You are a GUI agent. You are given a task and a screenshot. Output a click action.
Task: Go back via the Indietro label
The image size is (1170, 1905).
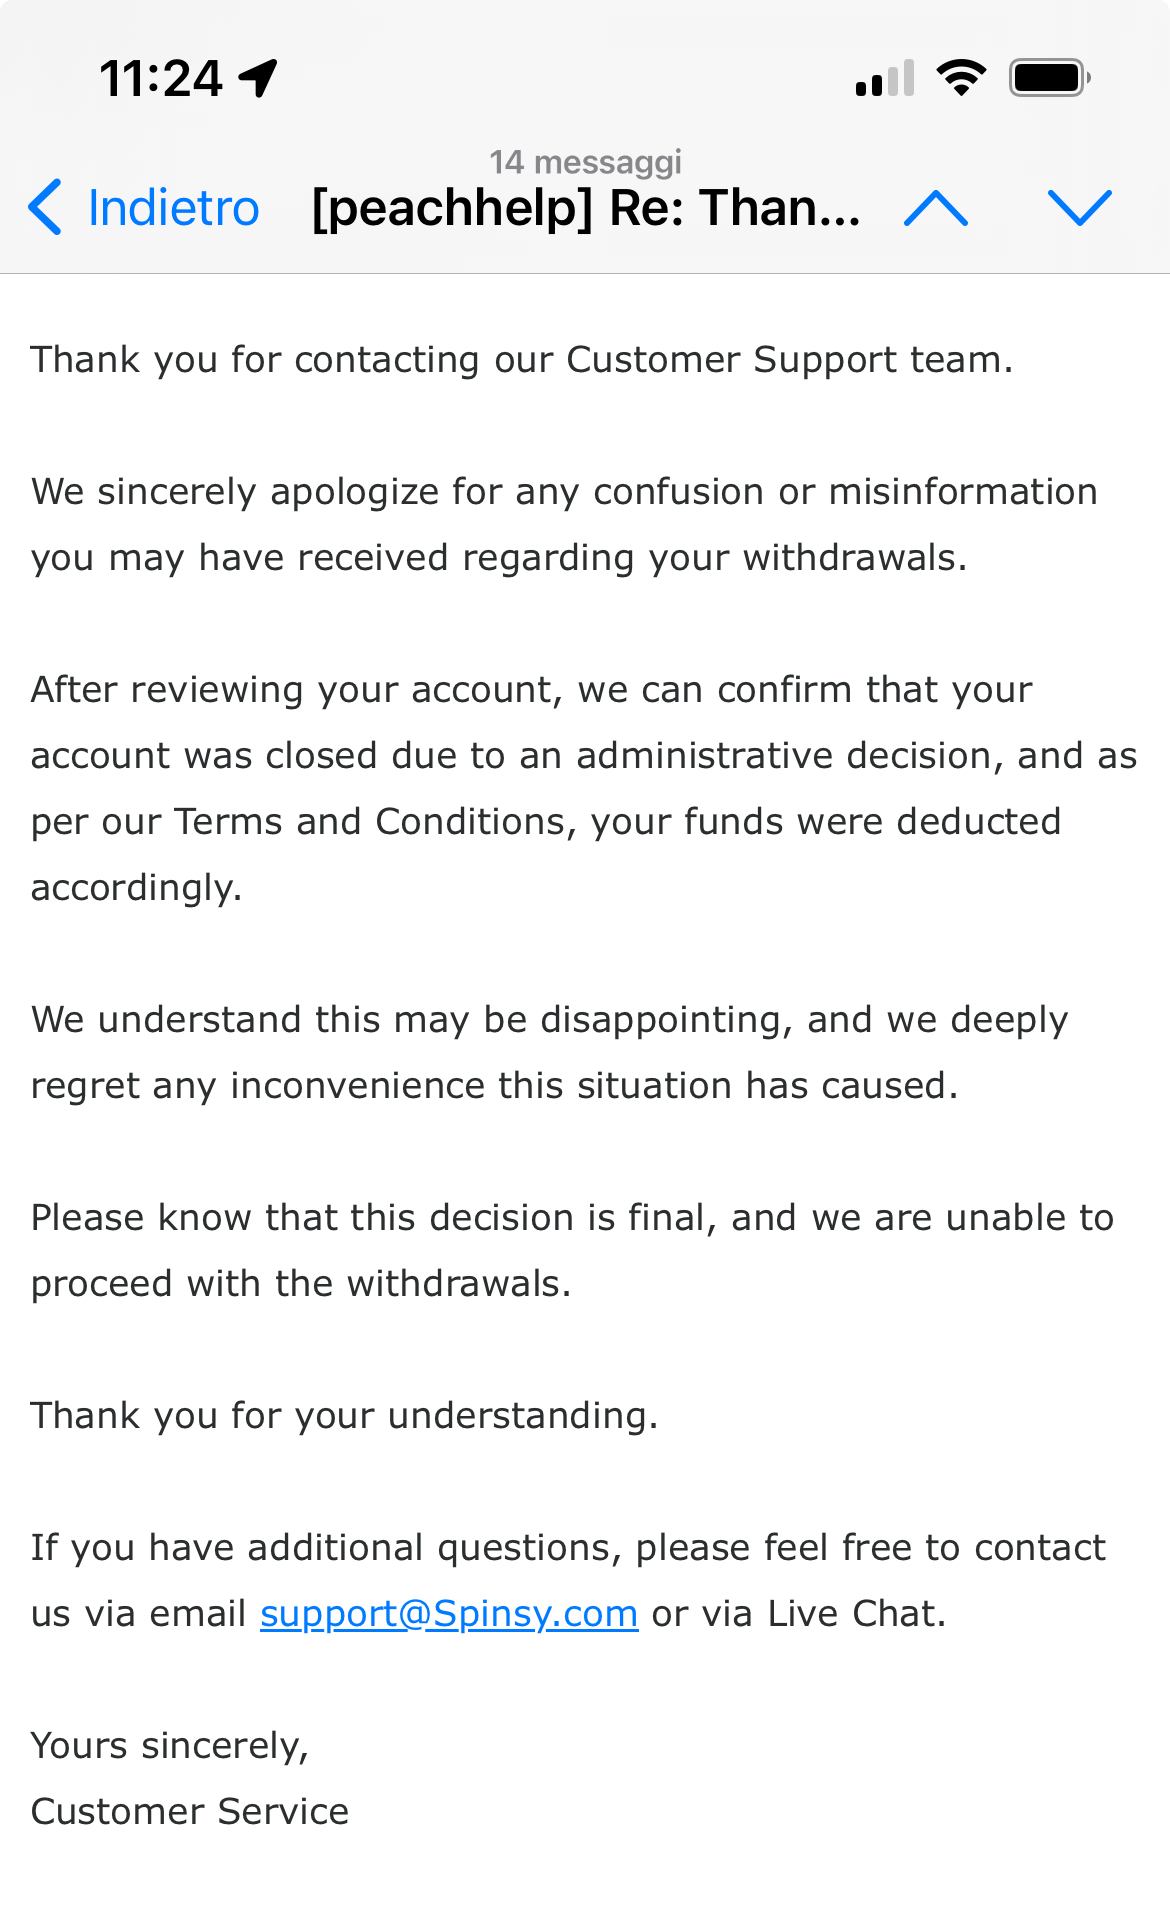coord(173,208)
